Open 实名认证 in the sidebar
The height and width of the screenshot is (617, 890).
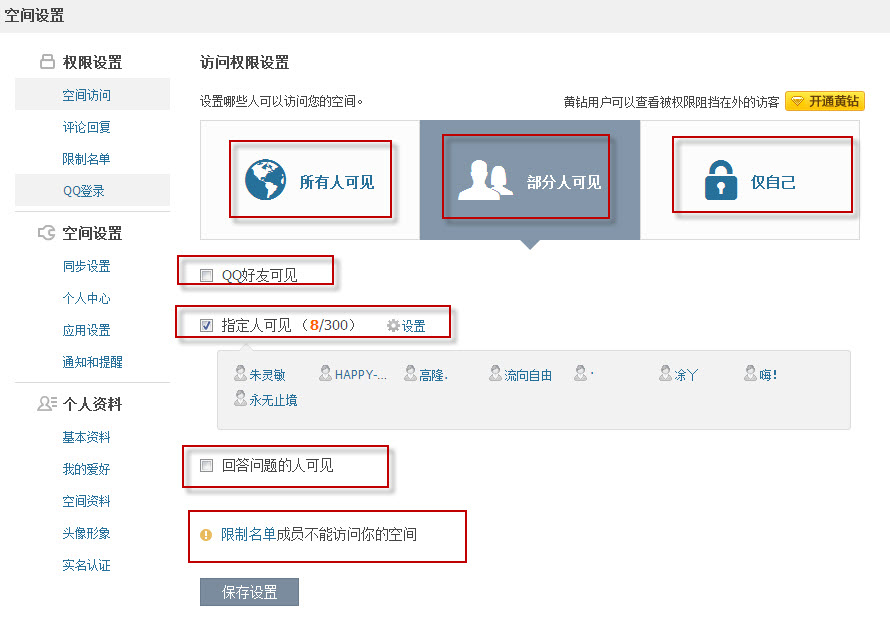click(x=86, y=565)
